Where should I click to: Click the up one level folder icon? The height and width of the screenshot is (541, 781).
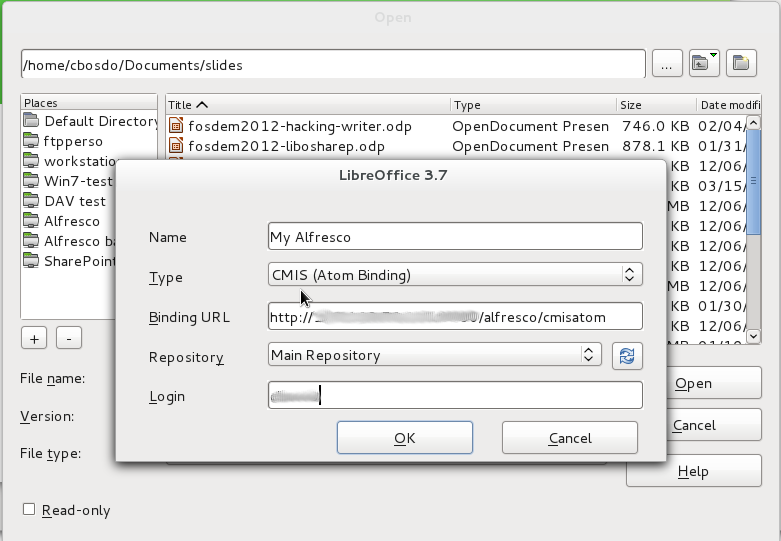[704, 63]
